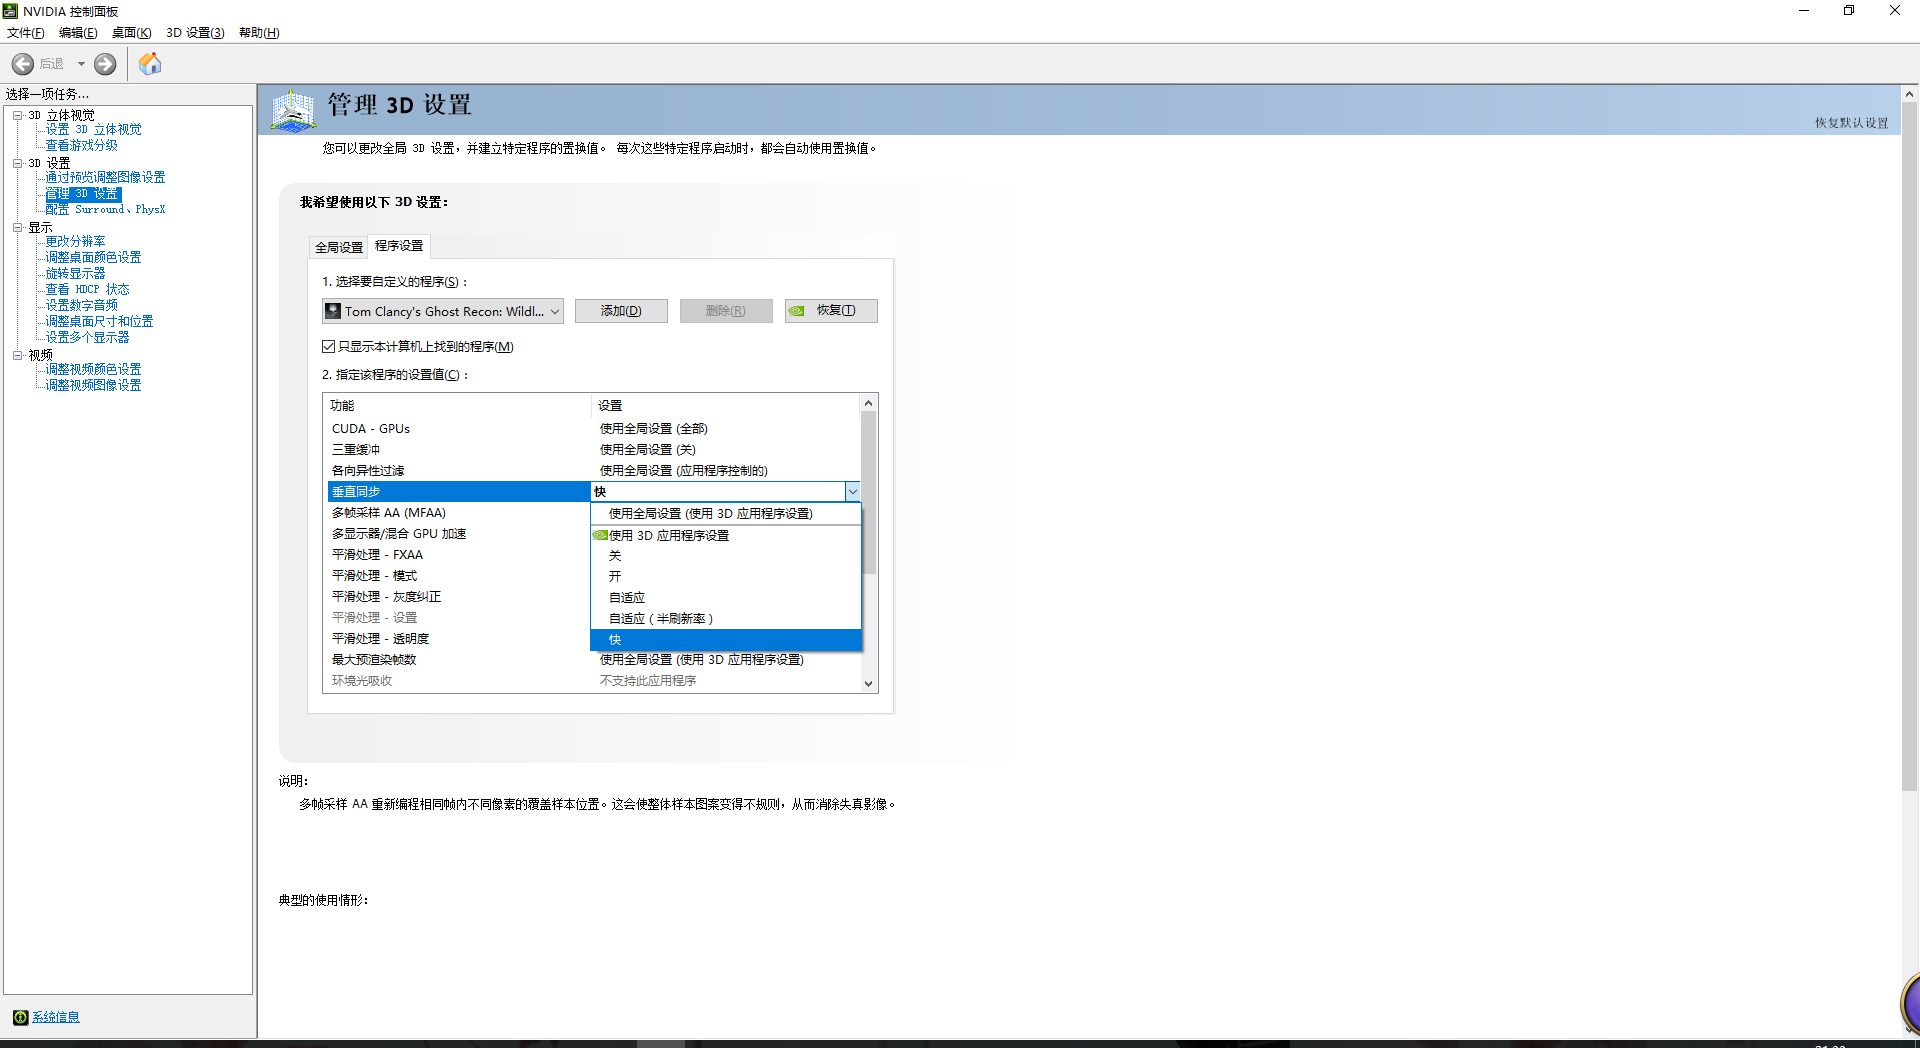Select the 平滑处理 - FXAA row
The image size is (1920, 1048).
(460, 555)
